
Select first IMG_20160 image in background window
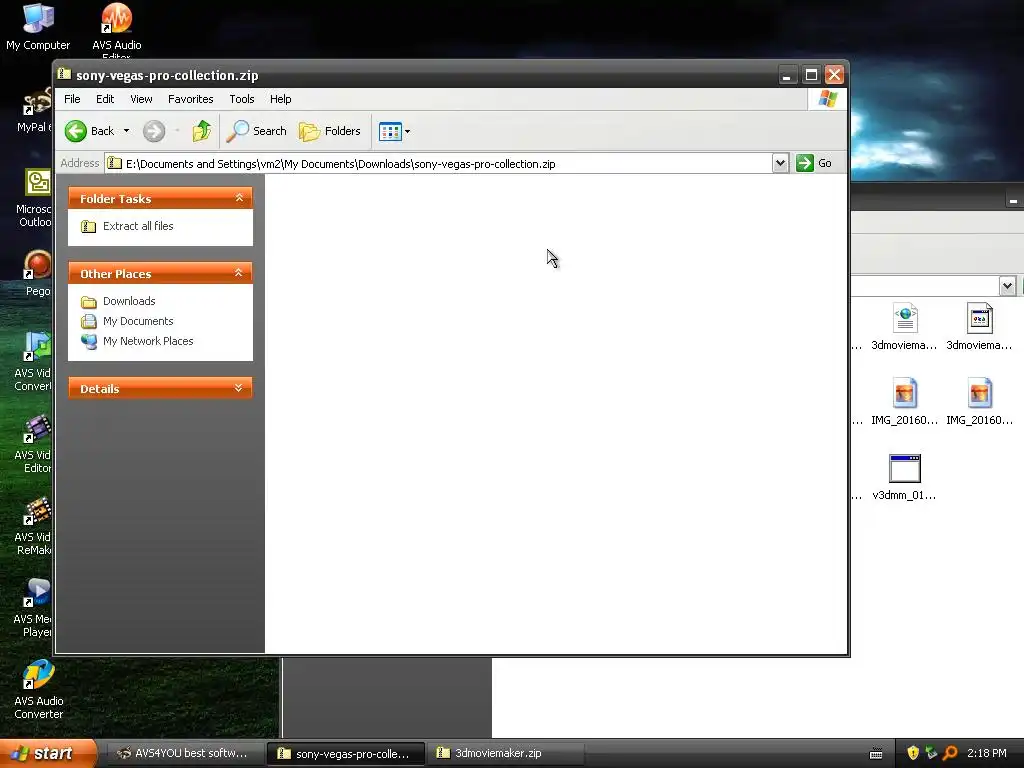(904, 402)
